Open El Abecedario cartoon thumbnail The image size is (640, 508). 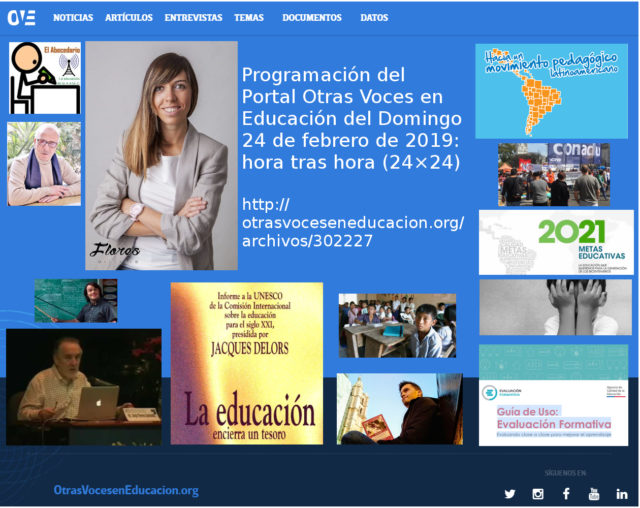coord(45,78)
